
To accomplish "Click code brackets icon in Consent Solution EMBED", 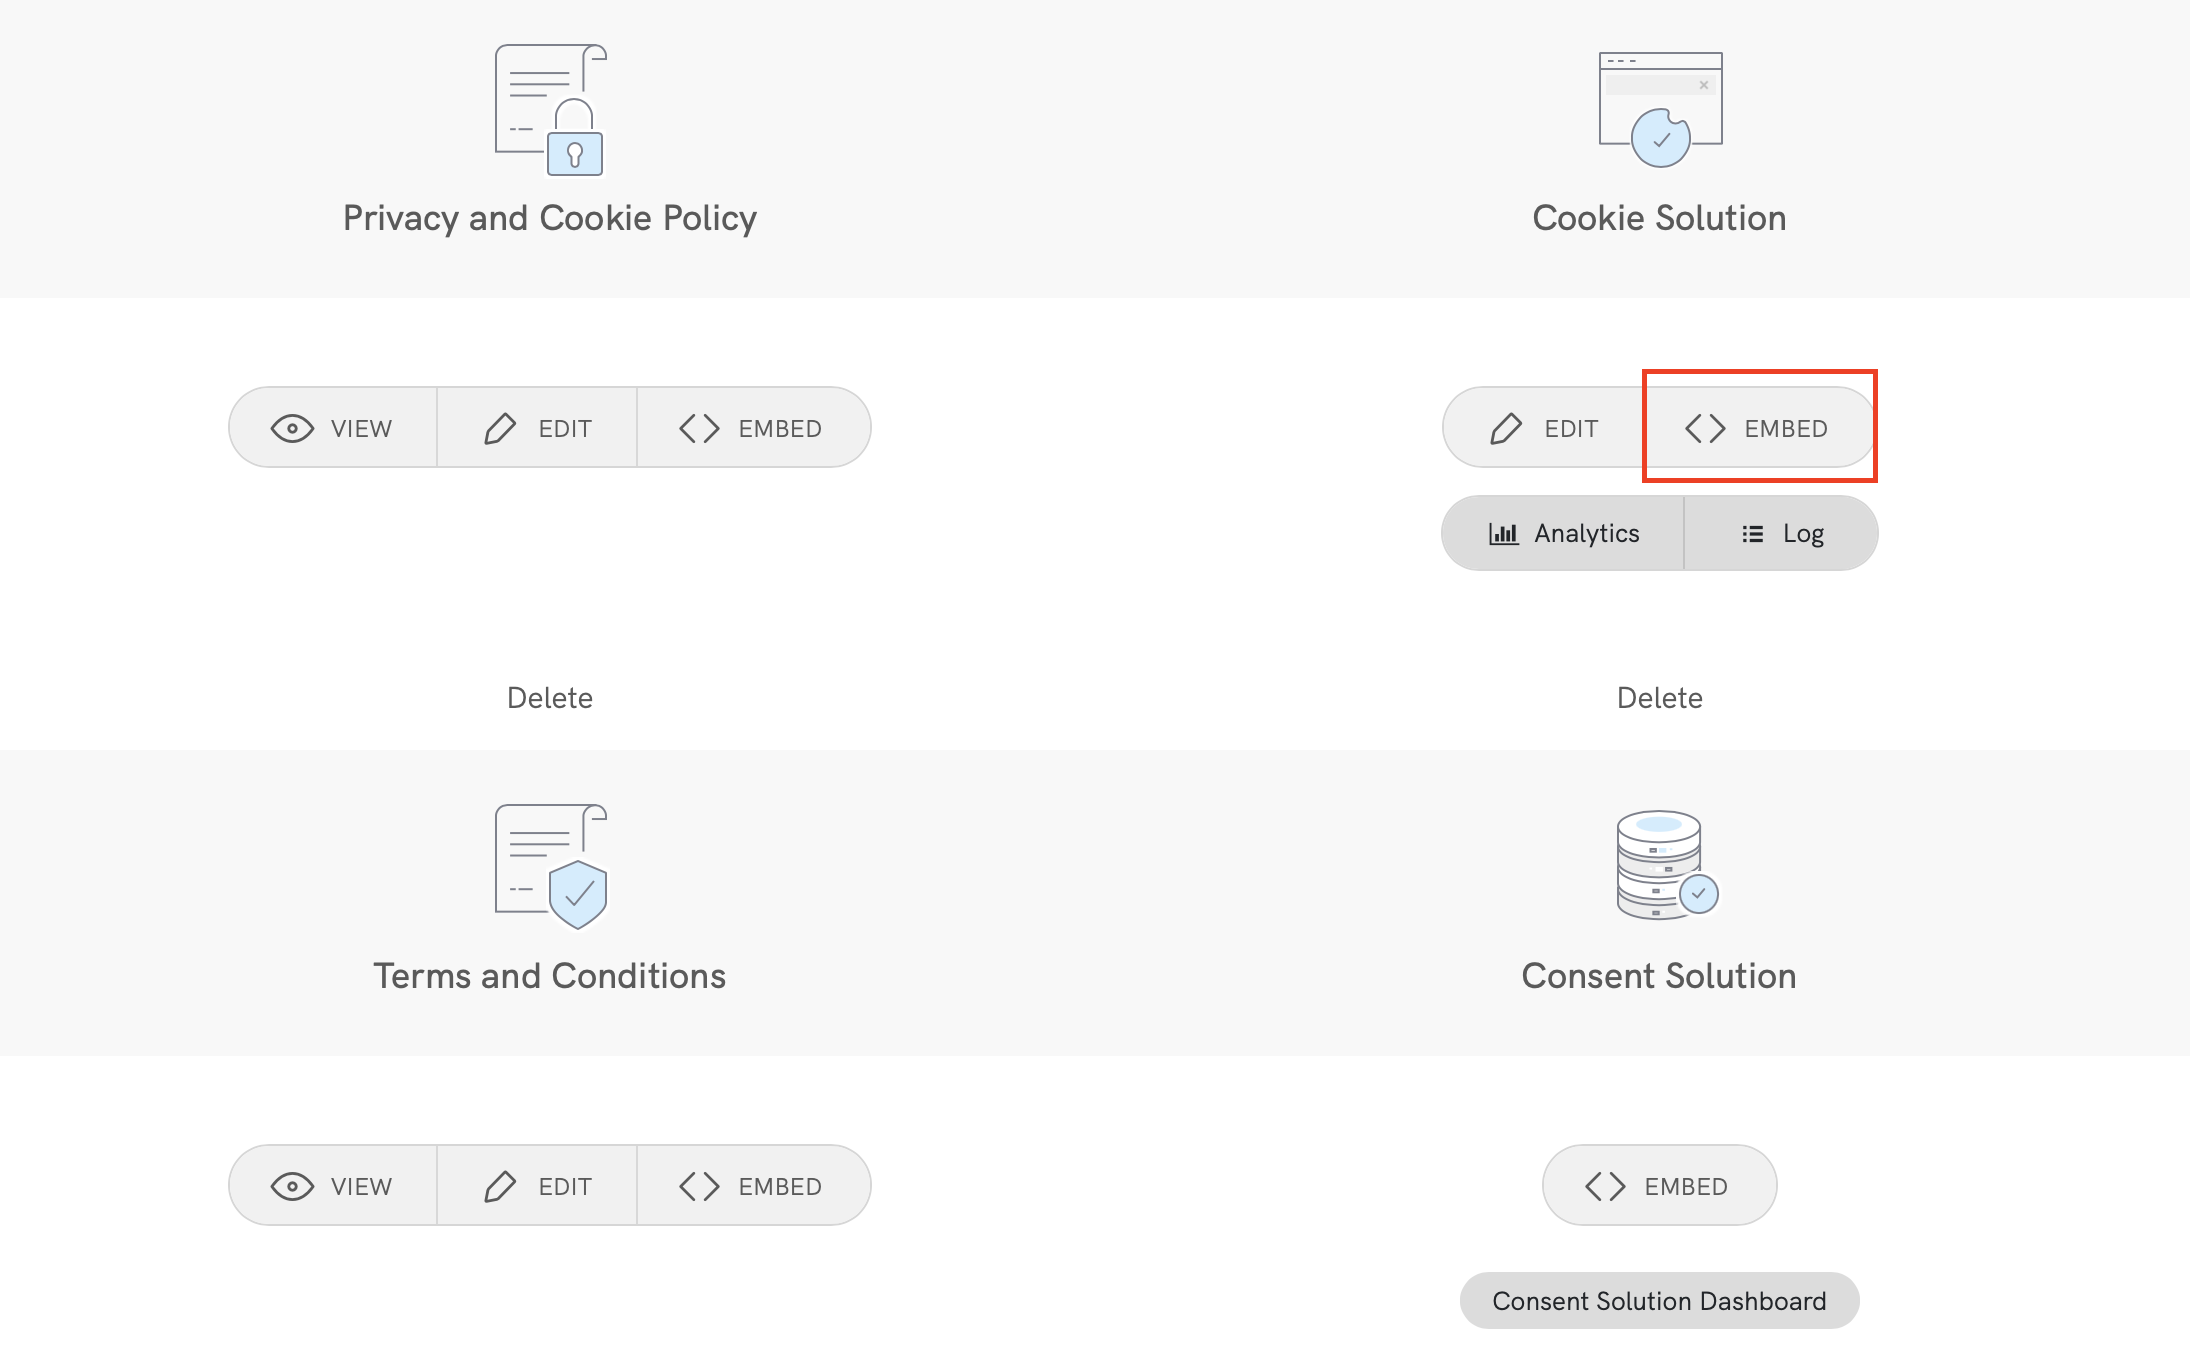I will tap(1605, 1187).
